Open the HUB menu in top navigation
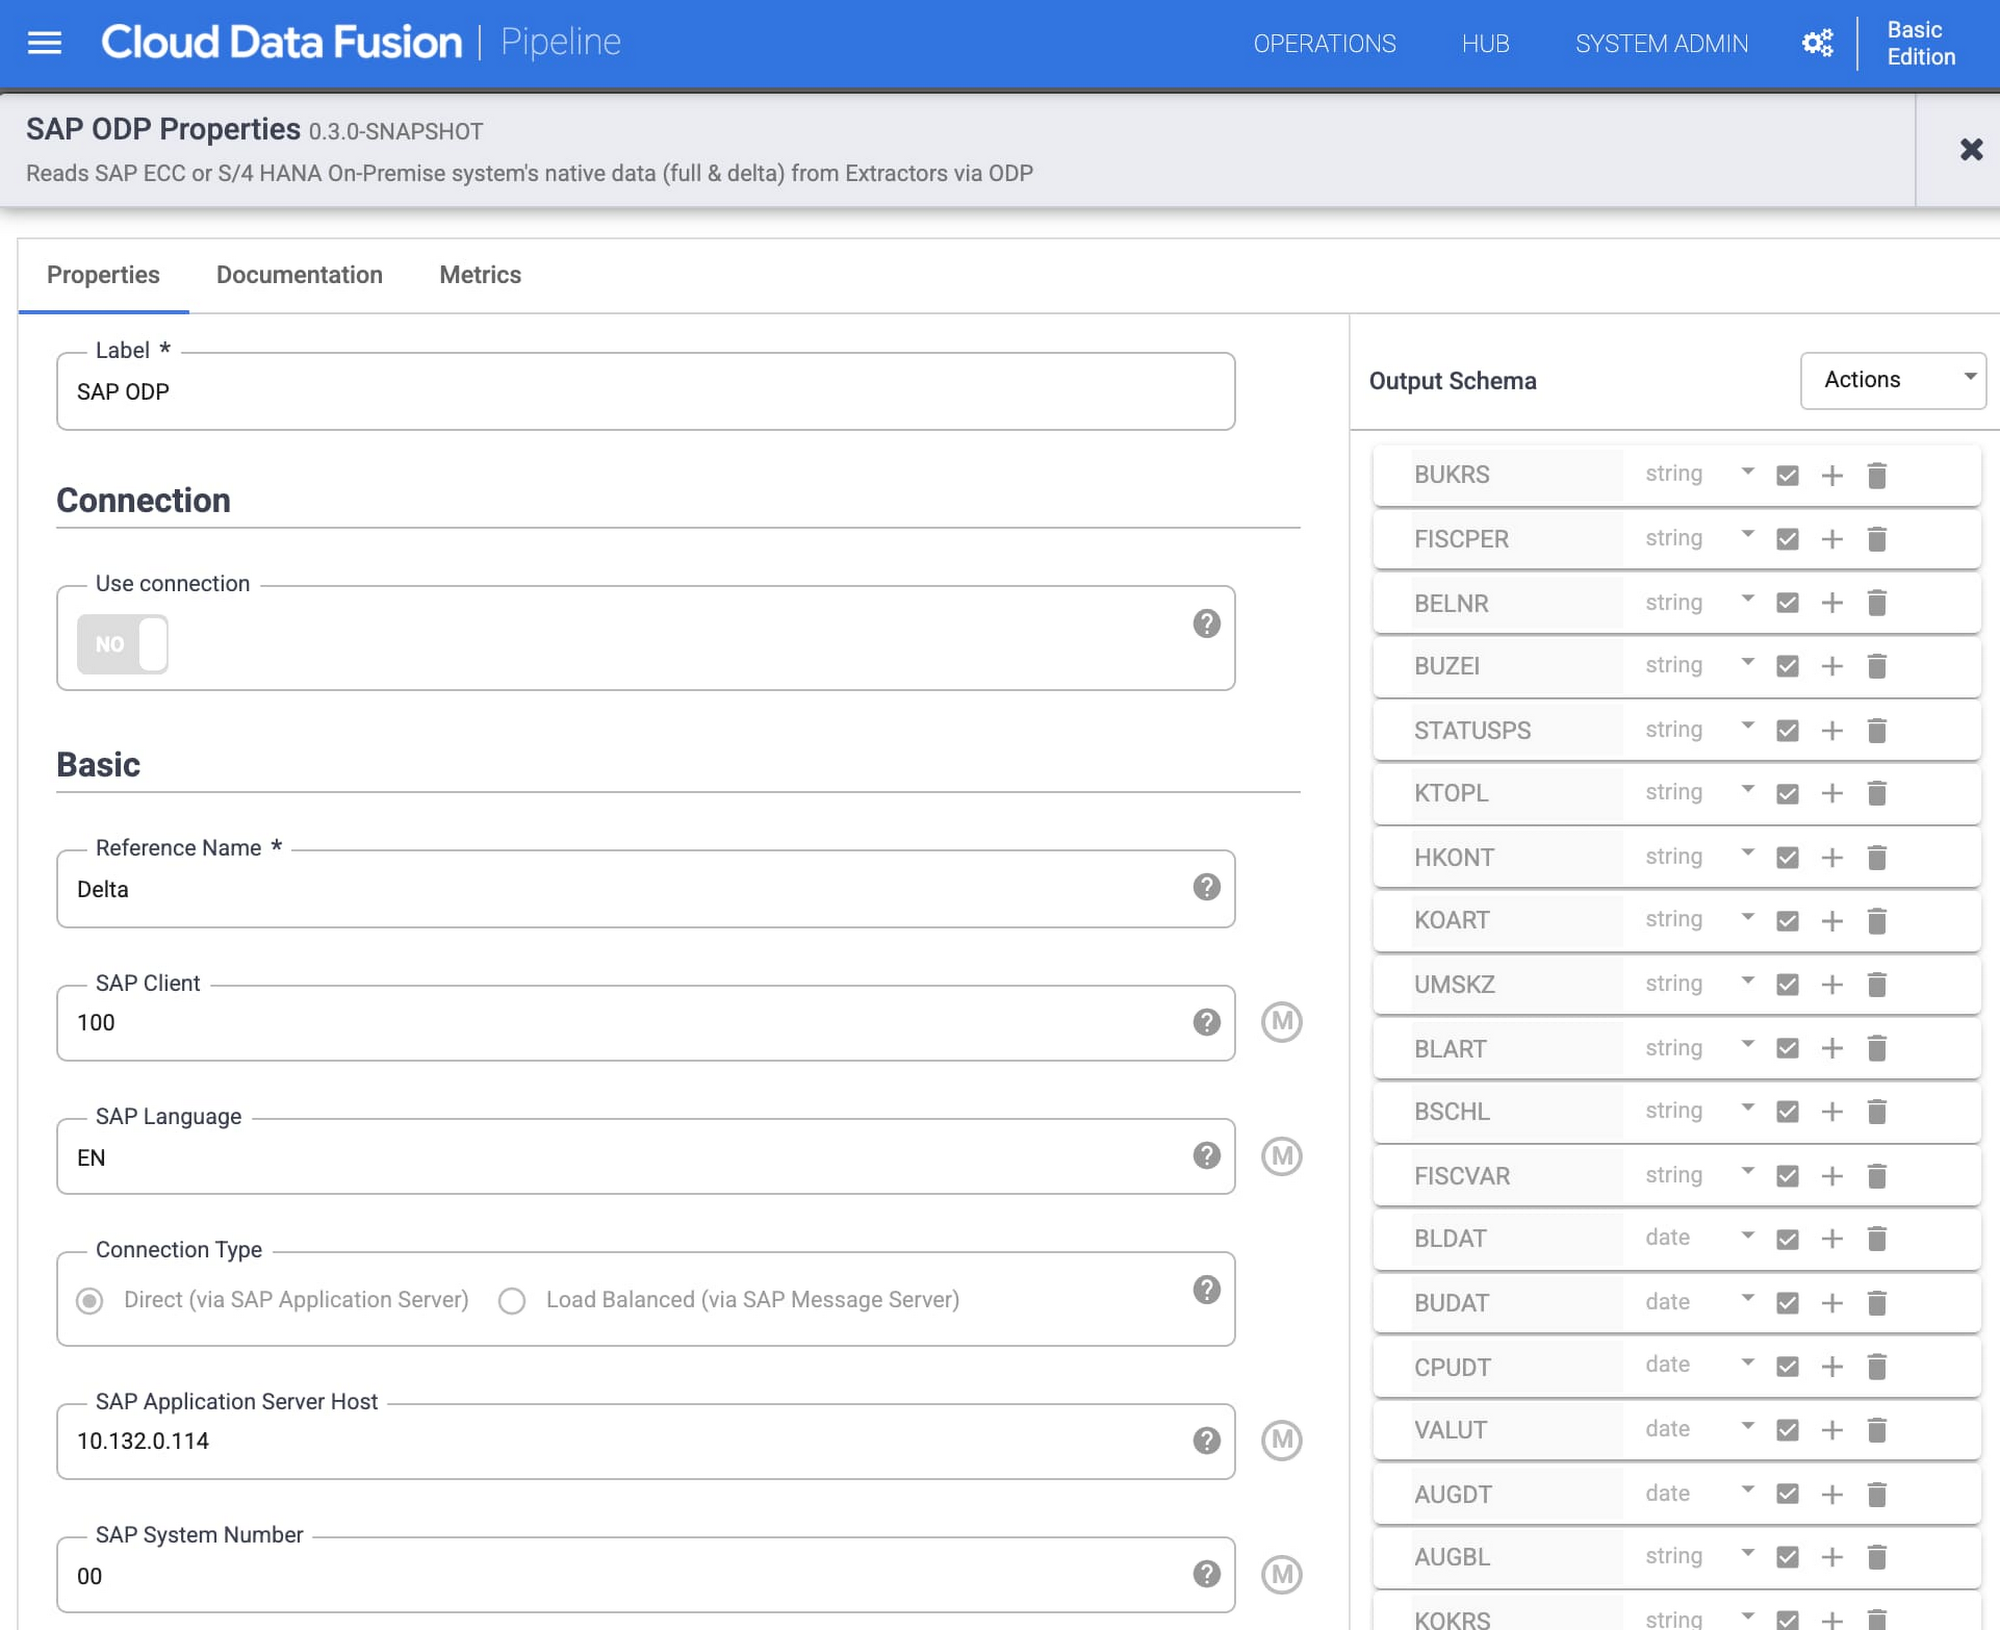 [1483, 42]
